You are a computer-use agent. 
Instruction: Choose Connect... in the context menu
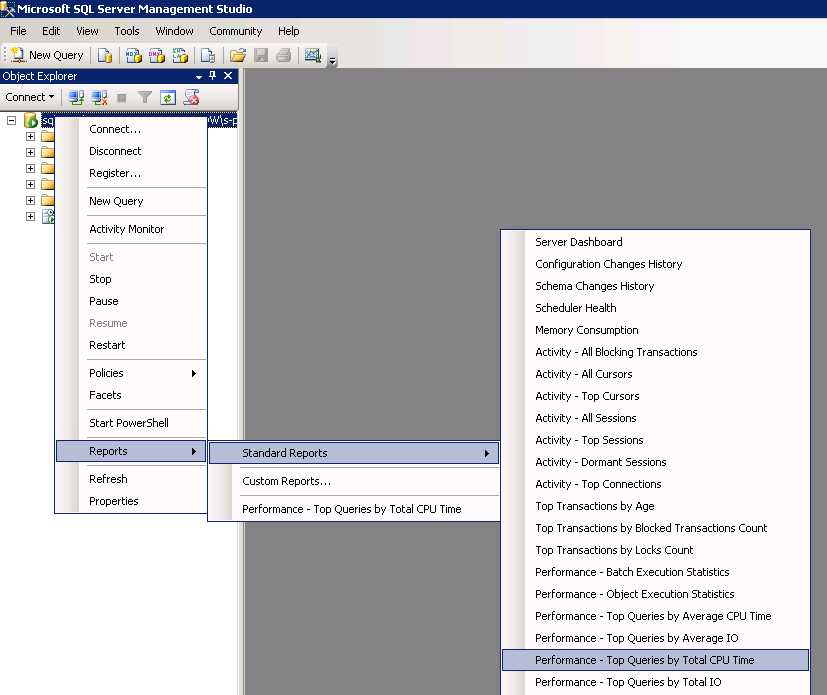point(131,129)
